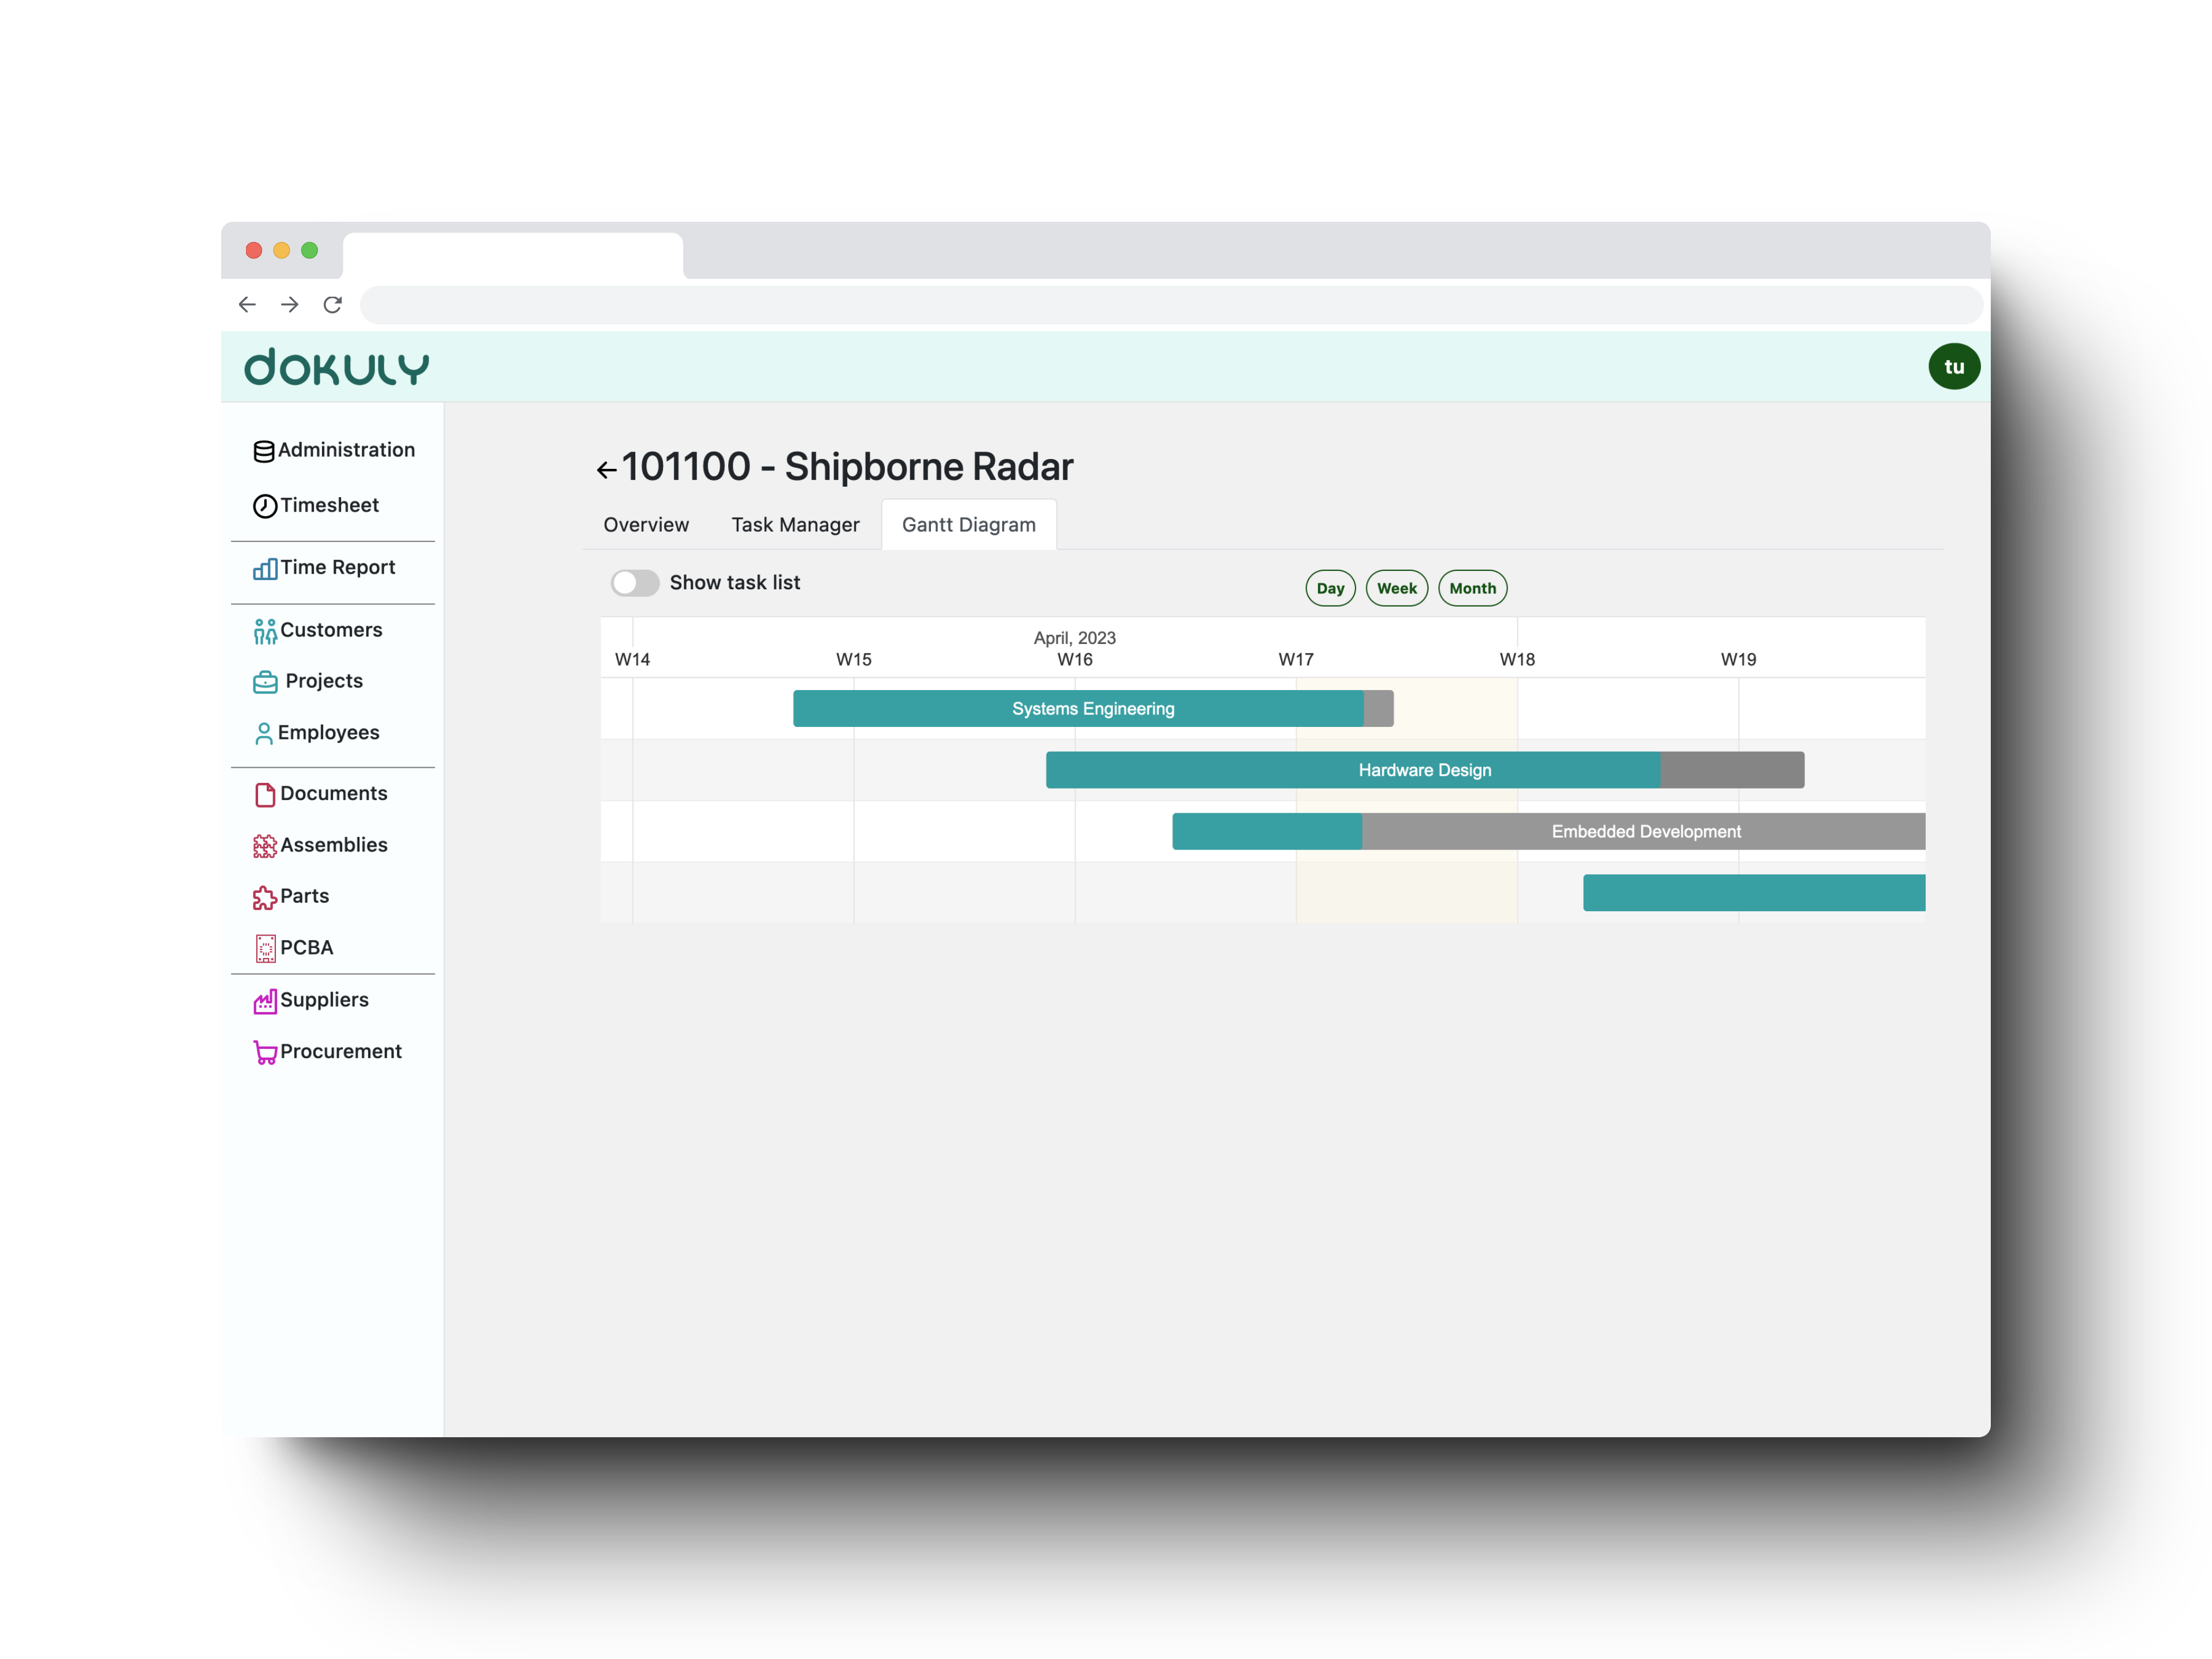Enable the Day view toggle
Viewport: 2212px width, 1659px height.
click(1331, 587)
